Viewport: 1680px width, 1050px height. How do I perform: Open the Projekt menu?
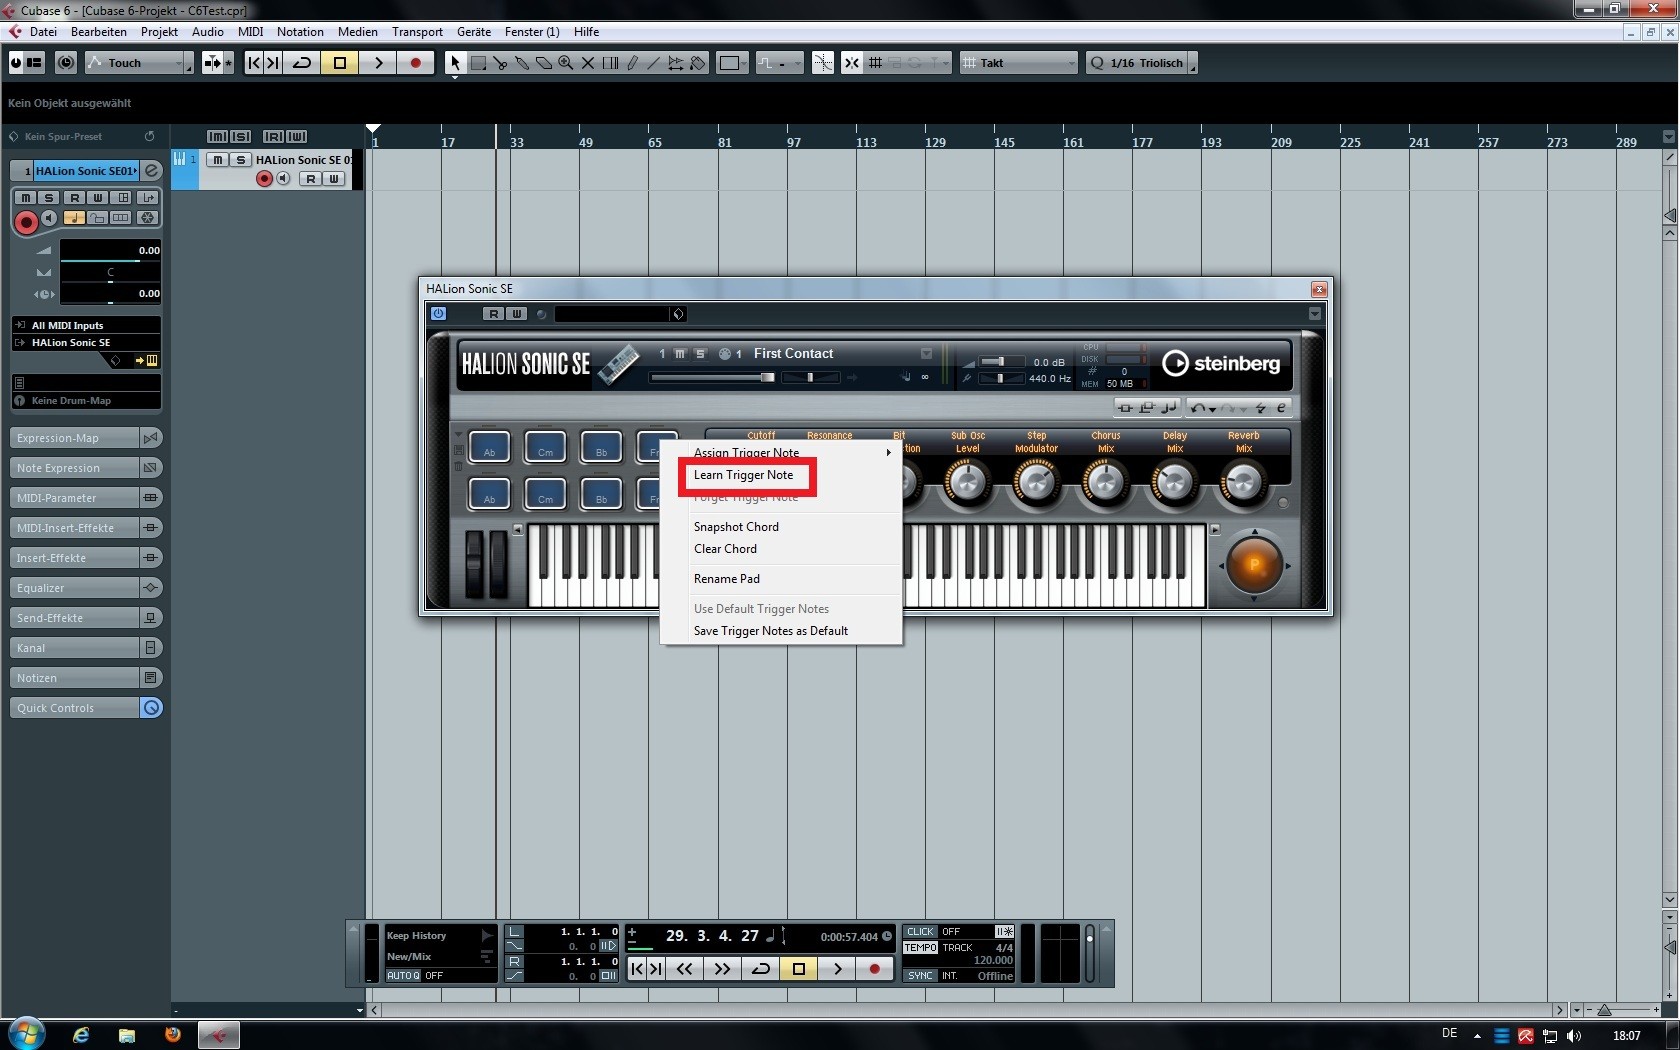(159, 32)
